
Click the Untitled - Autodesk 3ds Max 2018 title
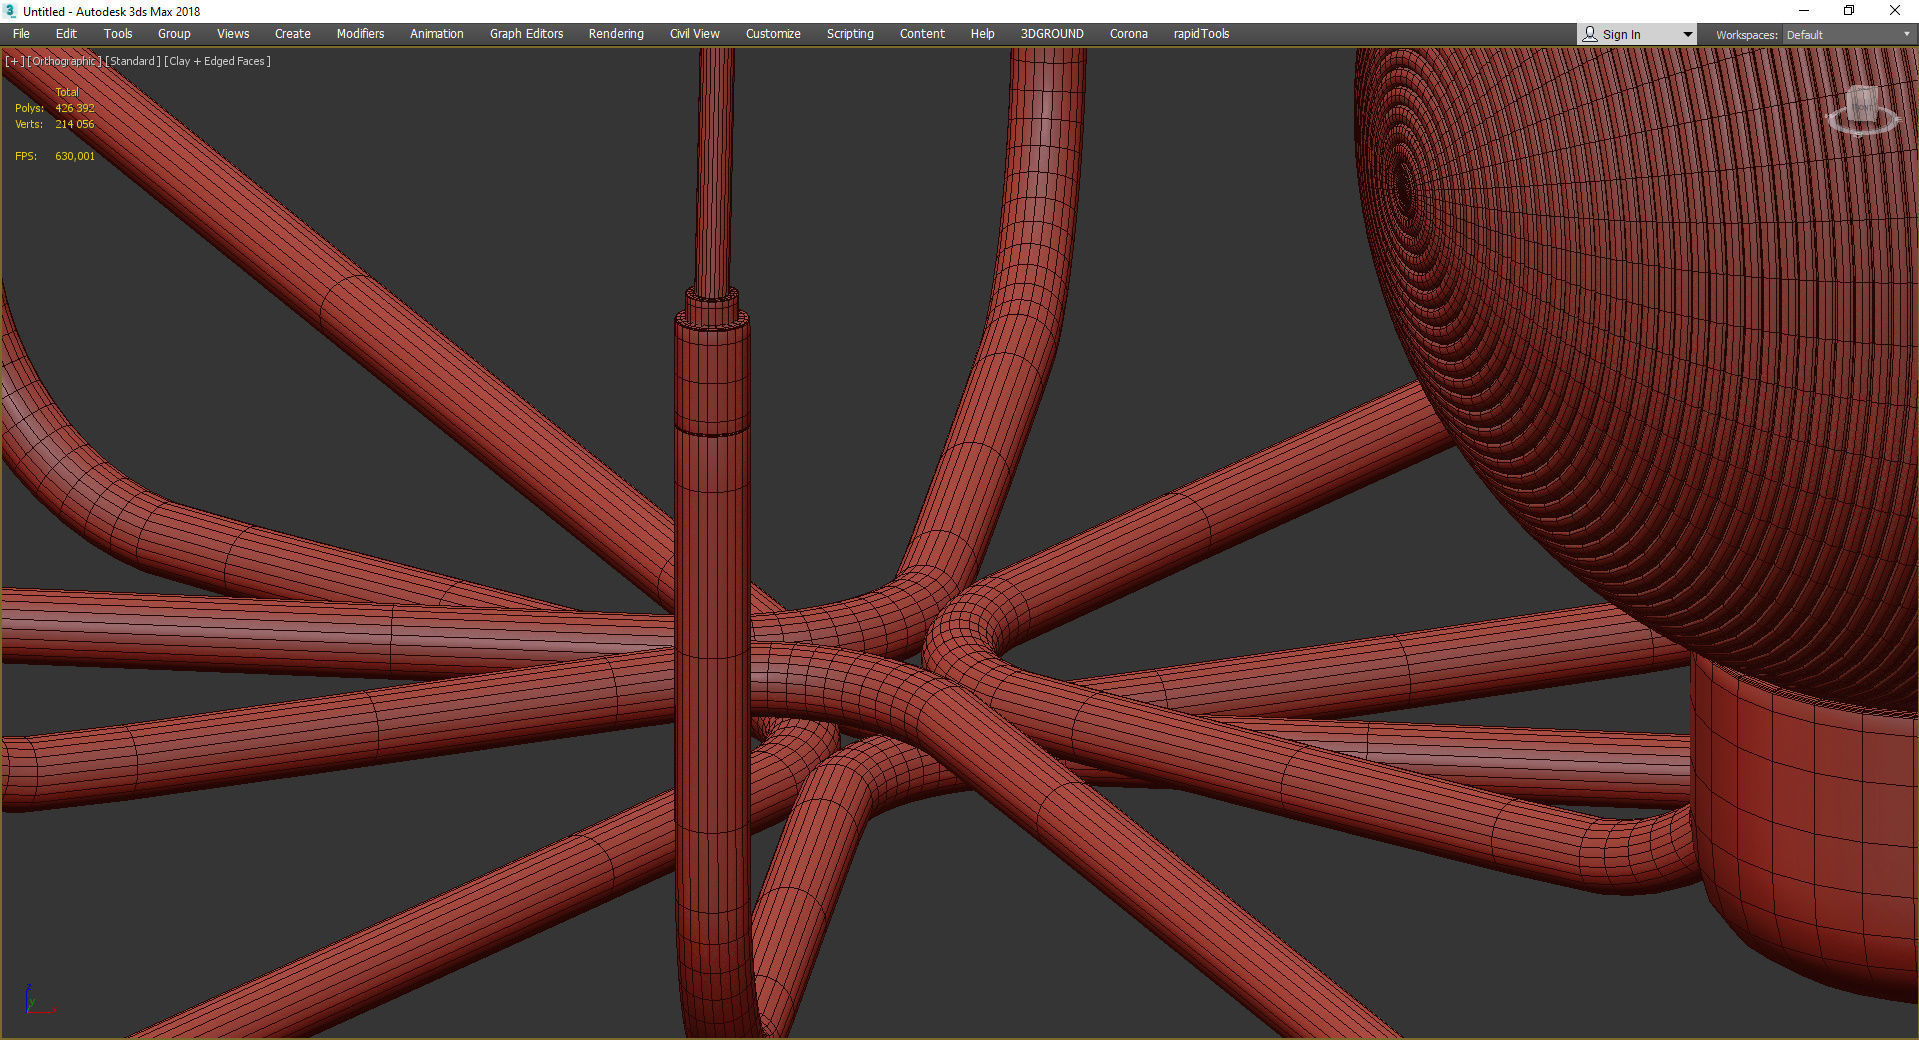tap(112, 12)
